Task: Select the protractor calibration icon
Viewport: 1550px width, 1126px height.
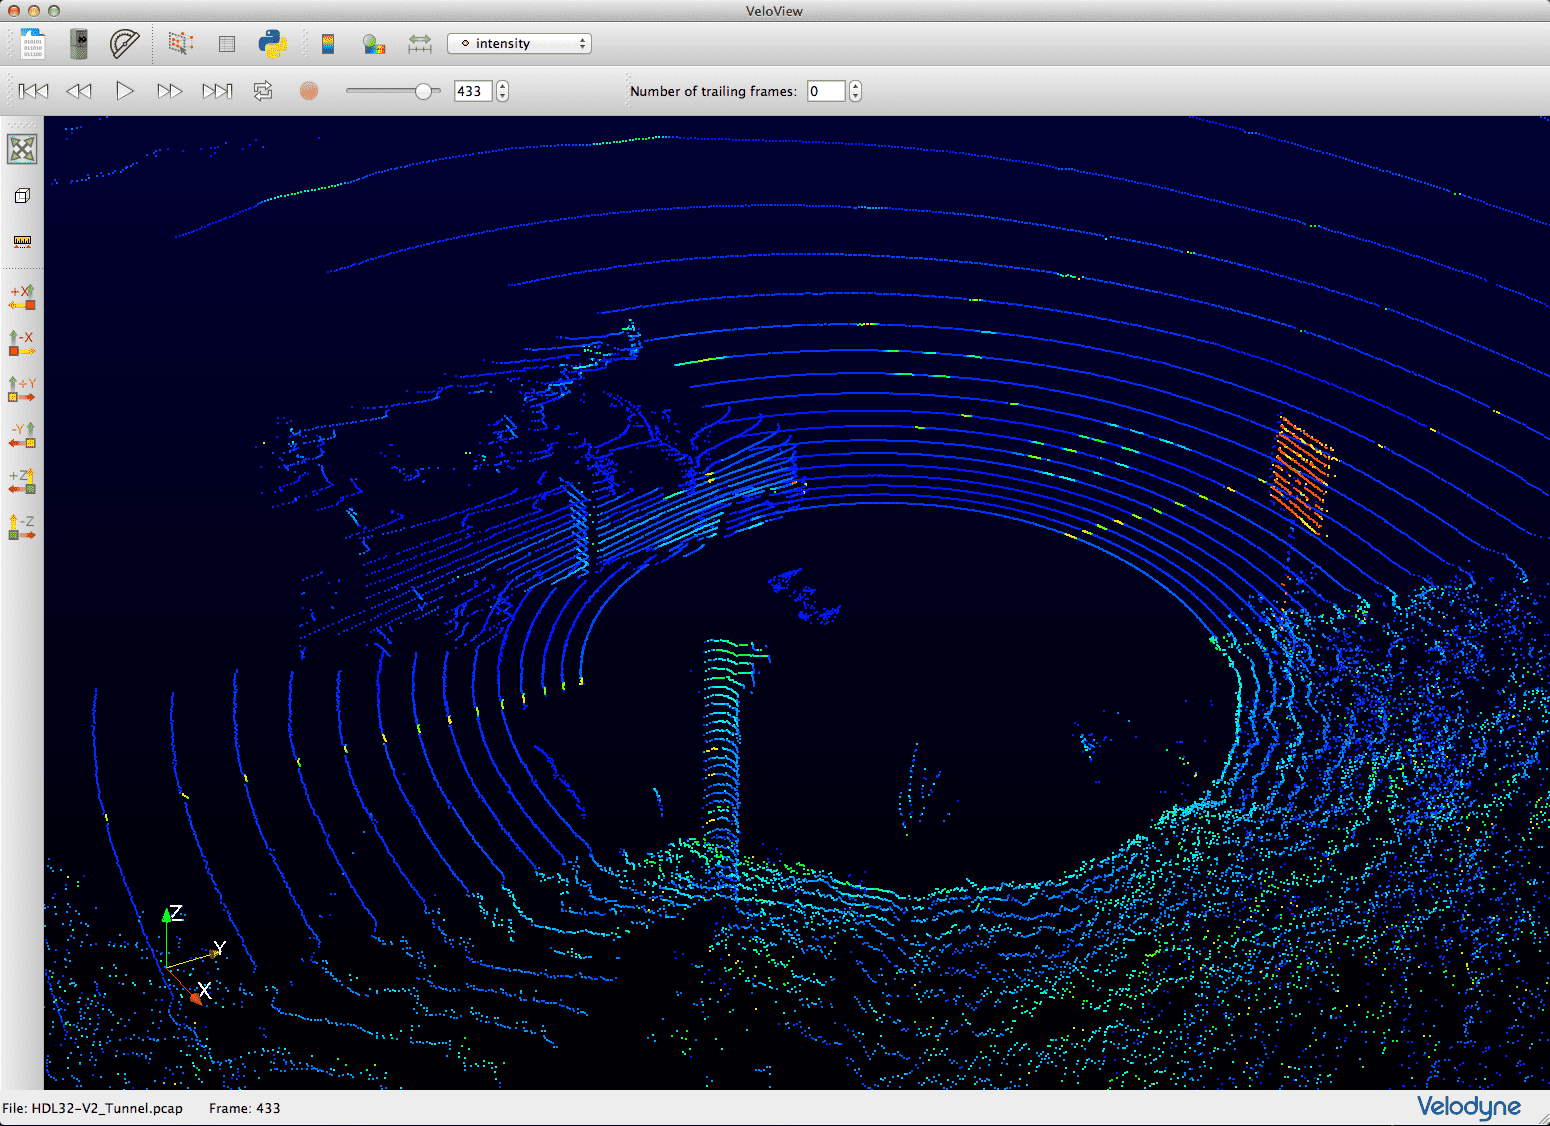Action: 124,44
